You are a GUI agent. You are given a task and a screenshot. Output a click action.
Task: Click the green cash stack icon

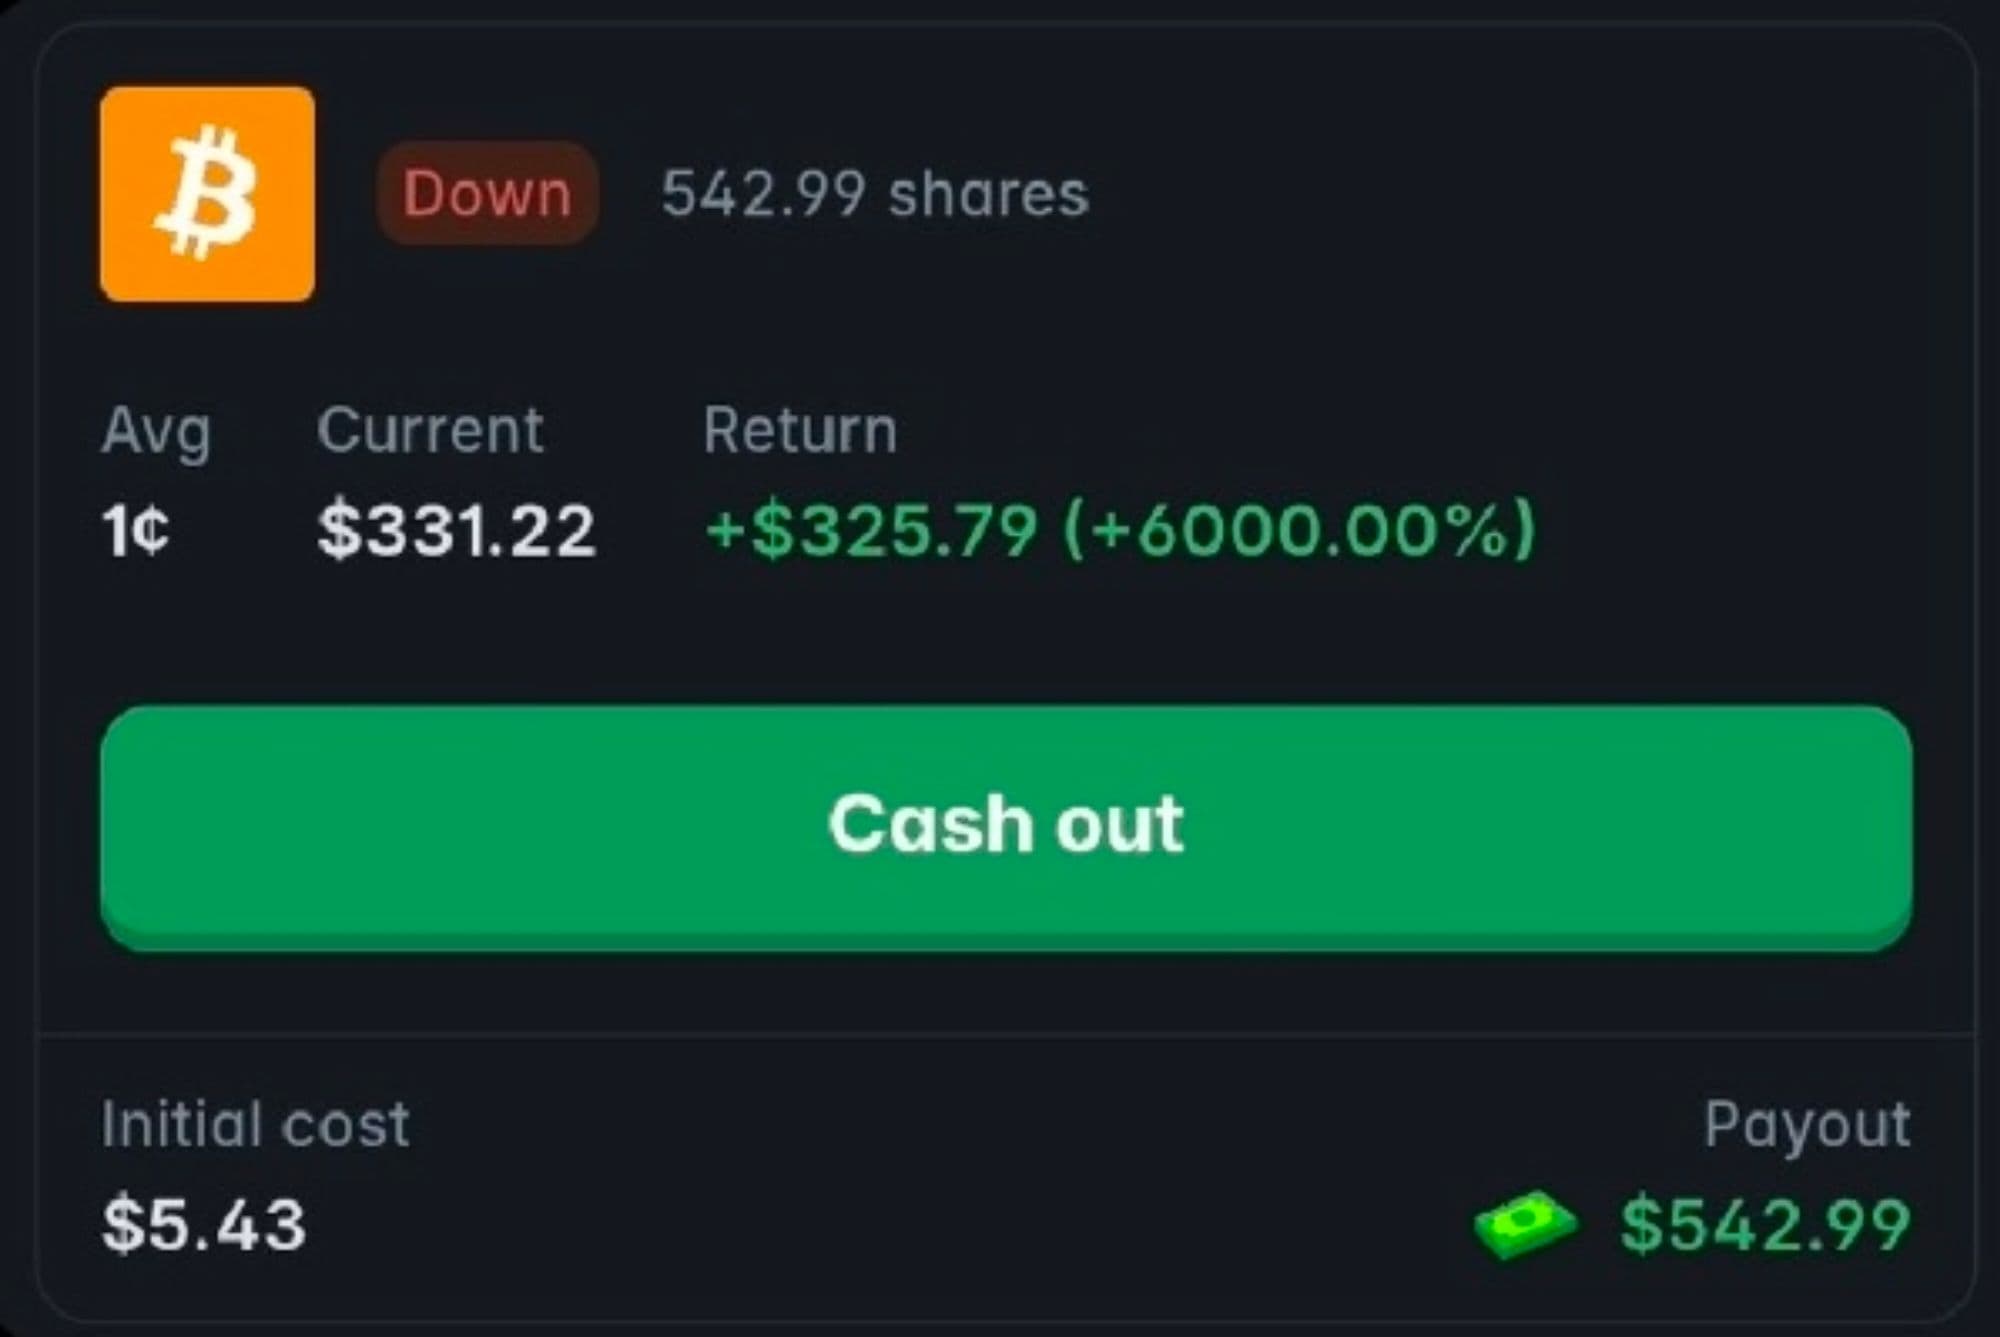[1524, 1224]
